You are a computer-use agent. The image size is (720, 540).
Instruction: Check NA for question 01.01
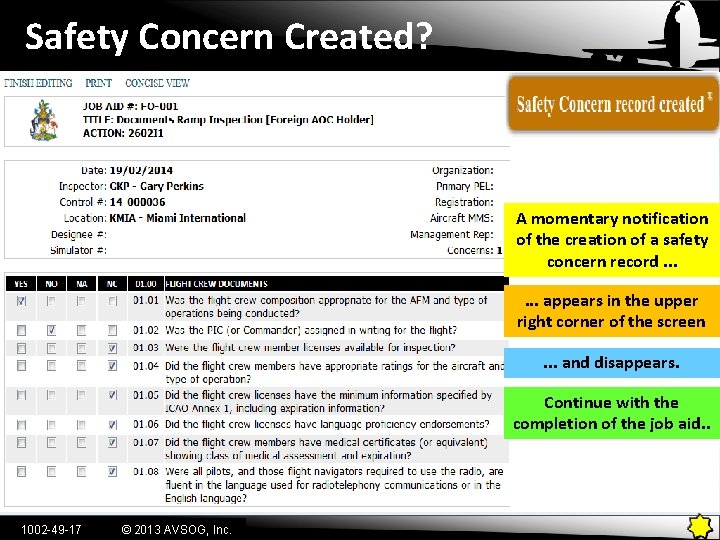click(x=81, y=301)
